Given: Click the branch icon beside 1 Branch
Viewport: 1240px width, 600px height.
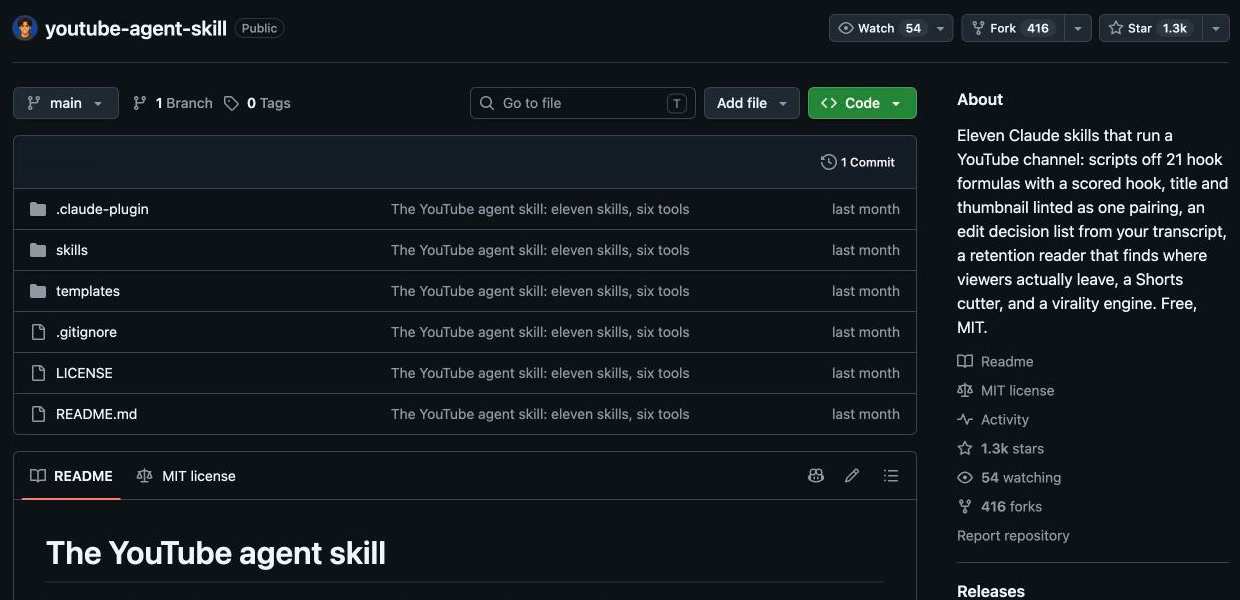Looking at the screenshot, I should [x=140, y=103].
